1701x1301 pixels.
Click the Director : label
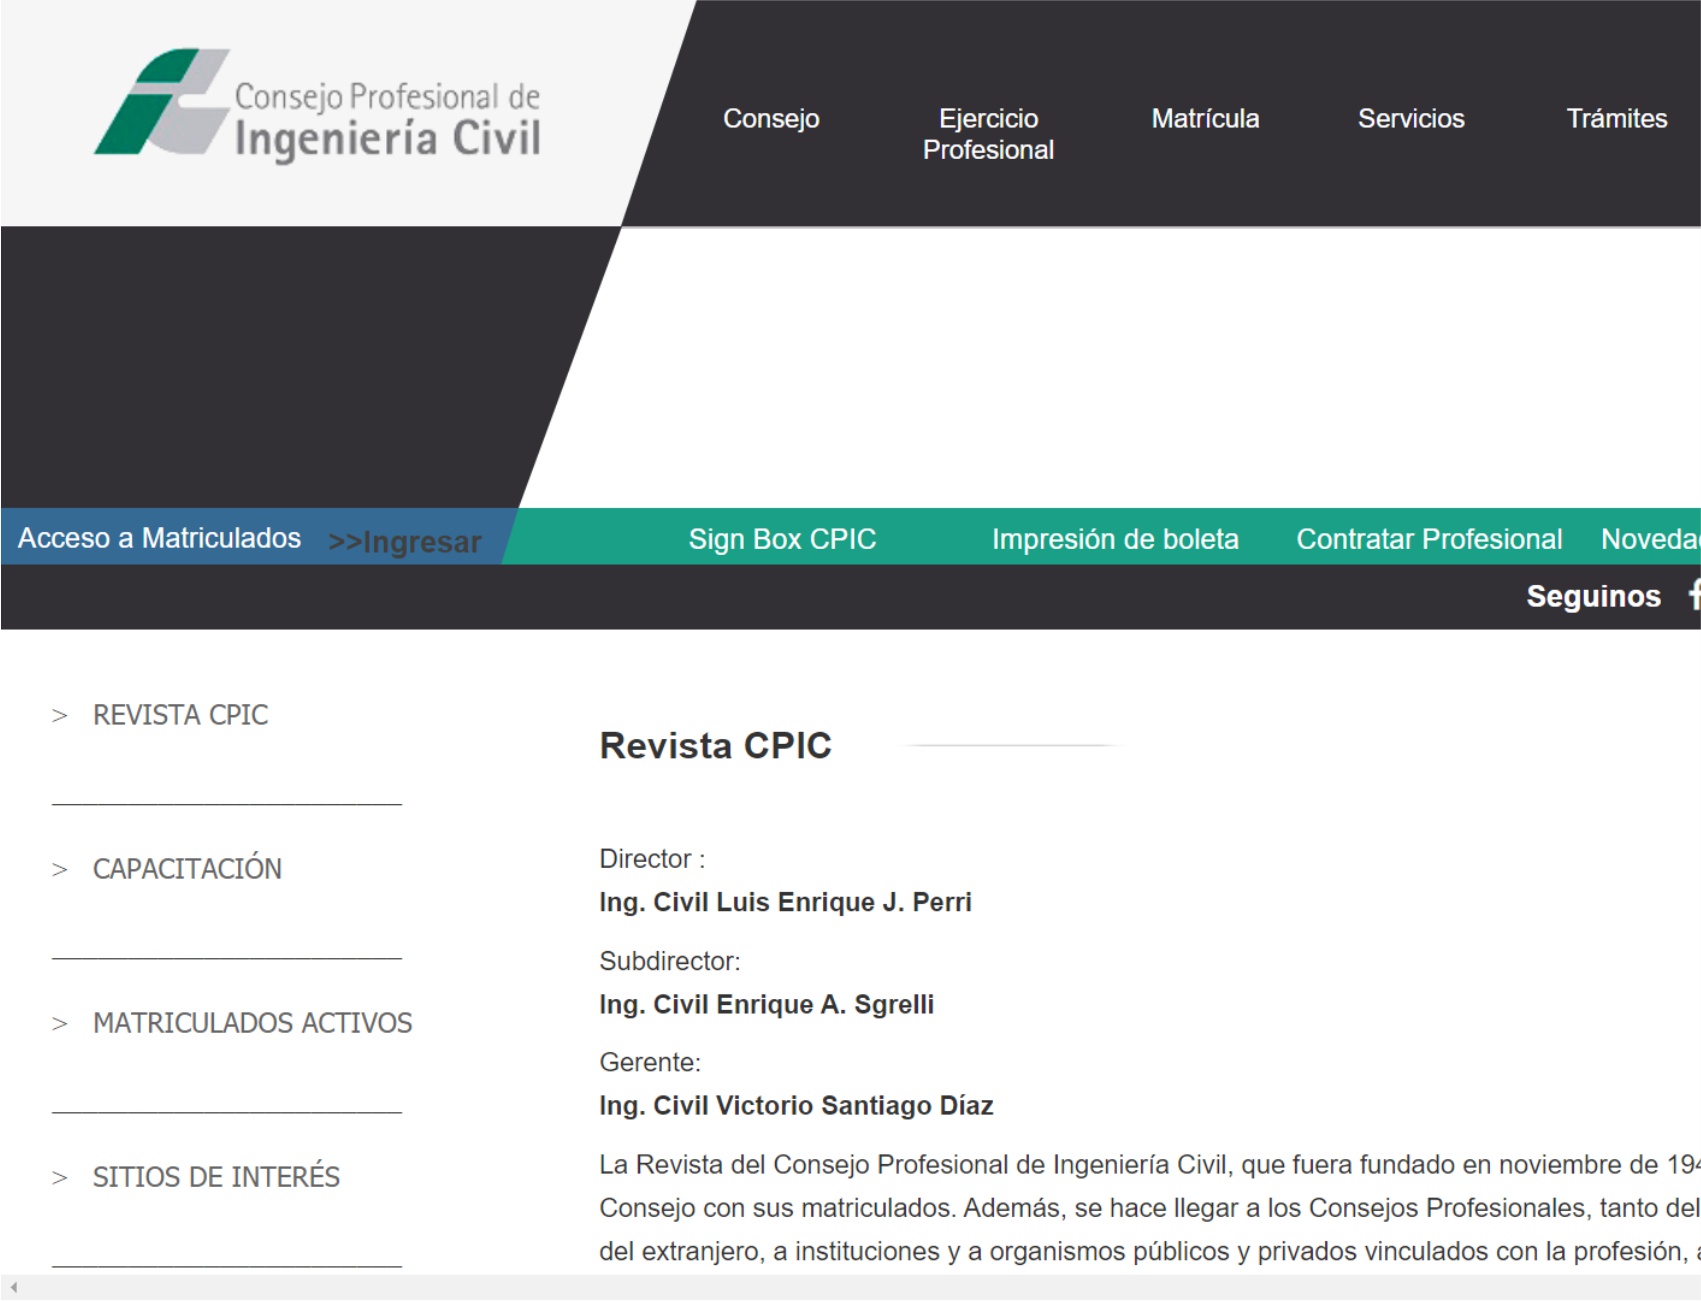pyautogui.click(x=652, y=859)
